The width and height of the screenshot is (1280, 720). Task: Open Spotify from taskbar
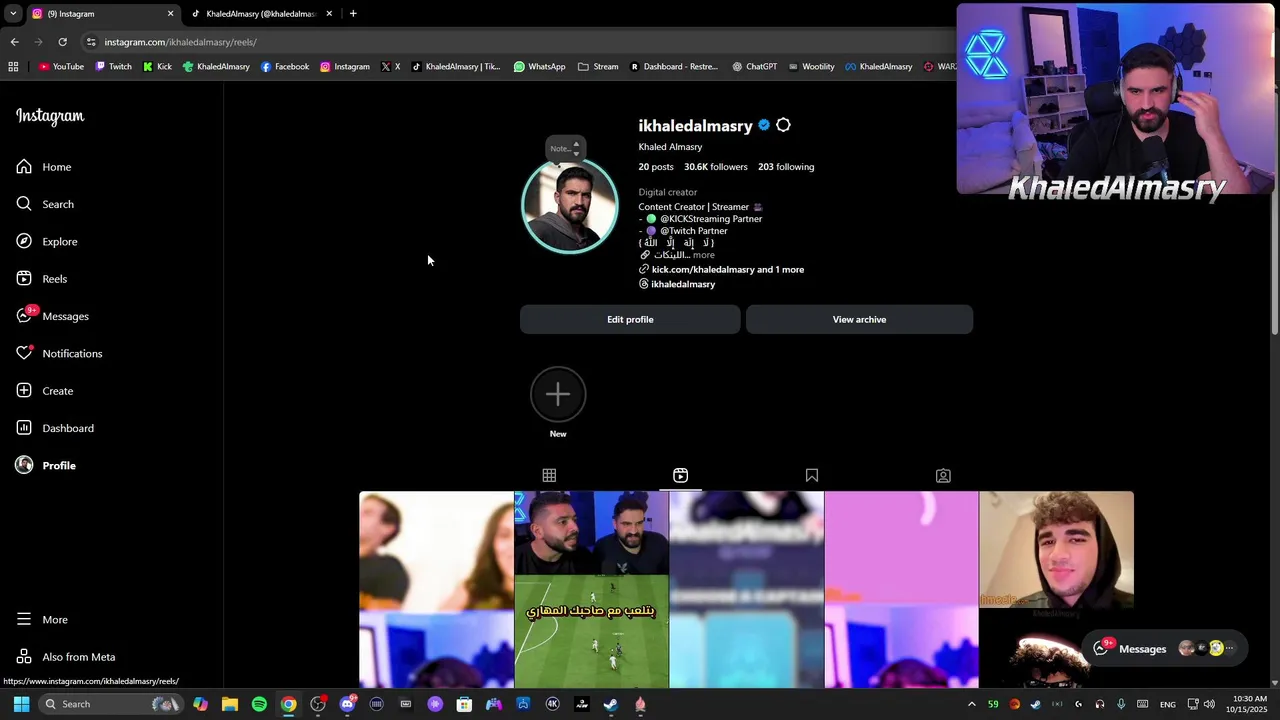point(259,704)
